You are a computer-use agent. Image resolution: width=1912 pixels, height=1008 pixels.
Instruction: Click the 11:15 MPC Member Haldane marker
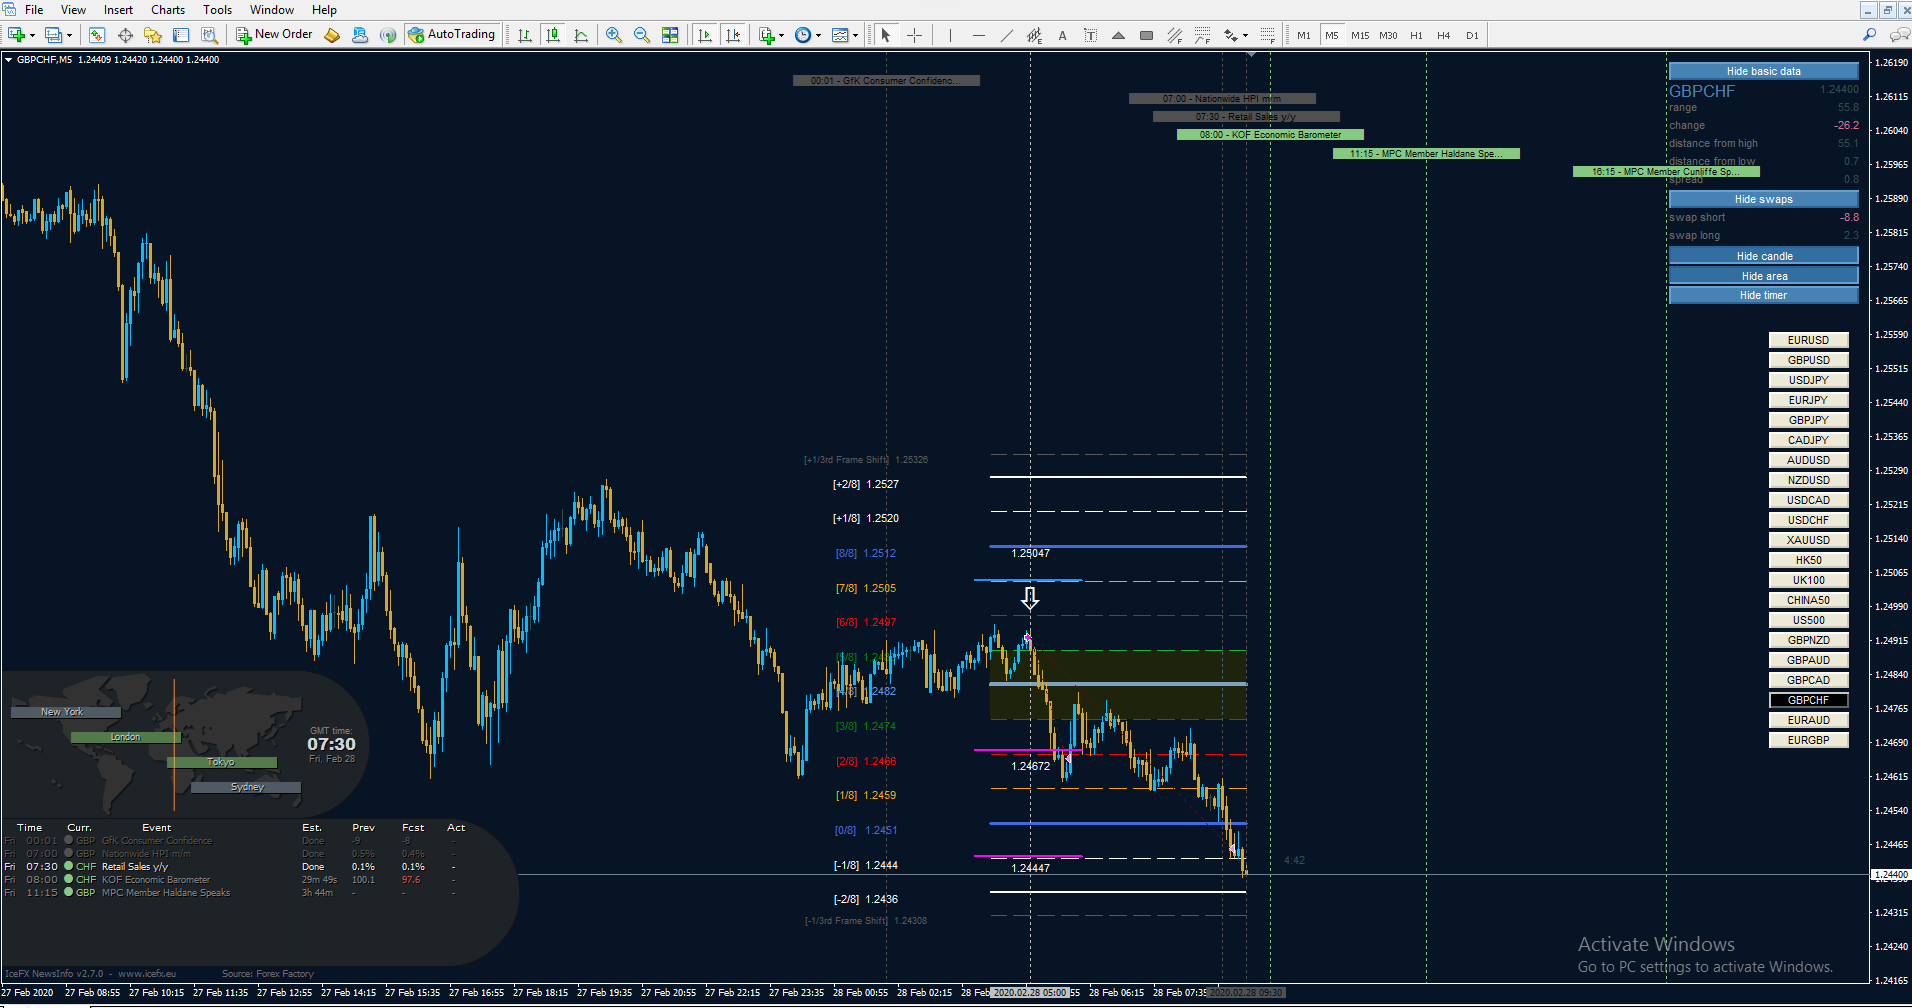(1426, 154)
